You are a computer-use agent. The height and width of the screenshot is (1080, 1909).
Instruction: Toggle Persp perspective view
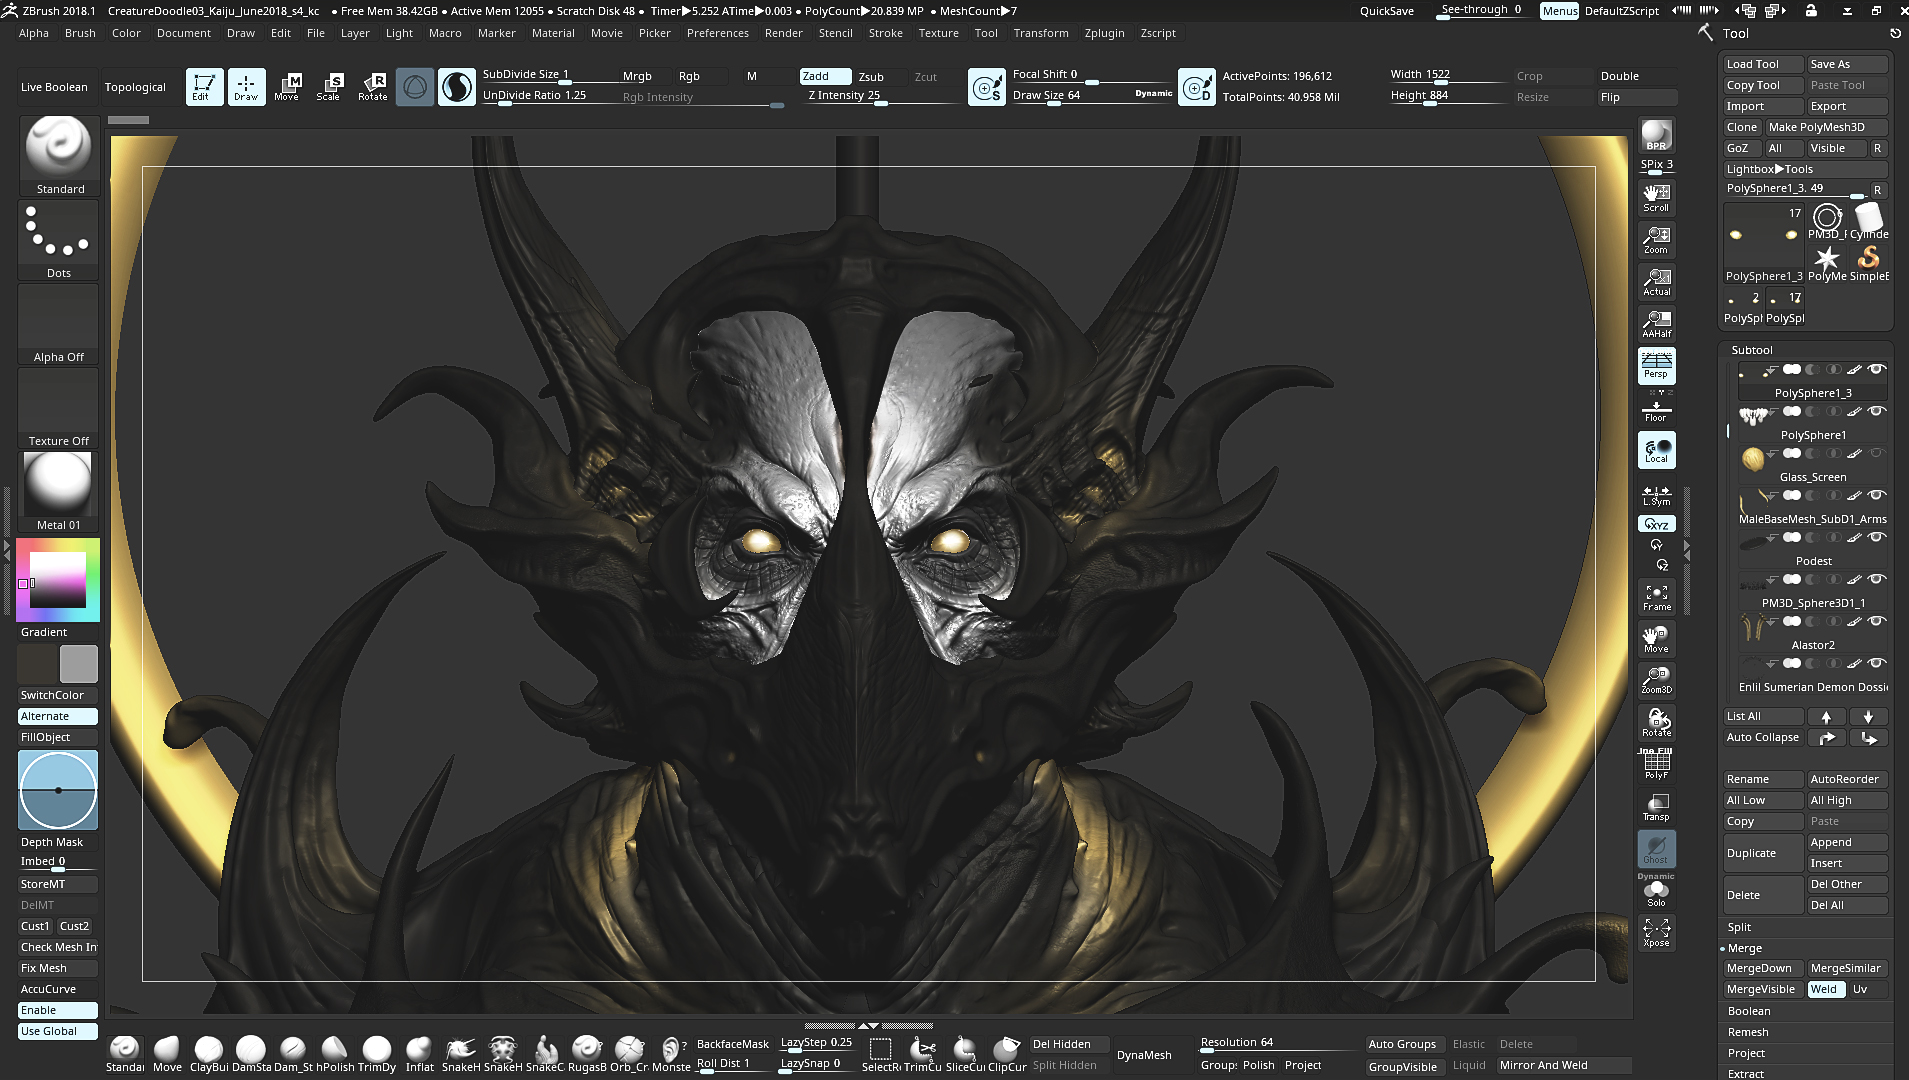[1656, 365]
